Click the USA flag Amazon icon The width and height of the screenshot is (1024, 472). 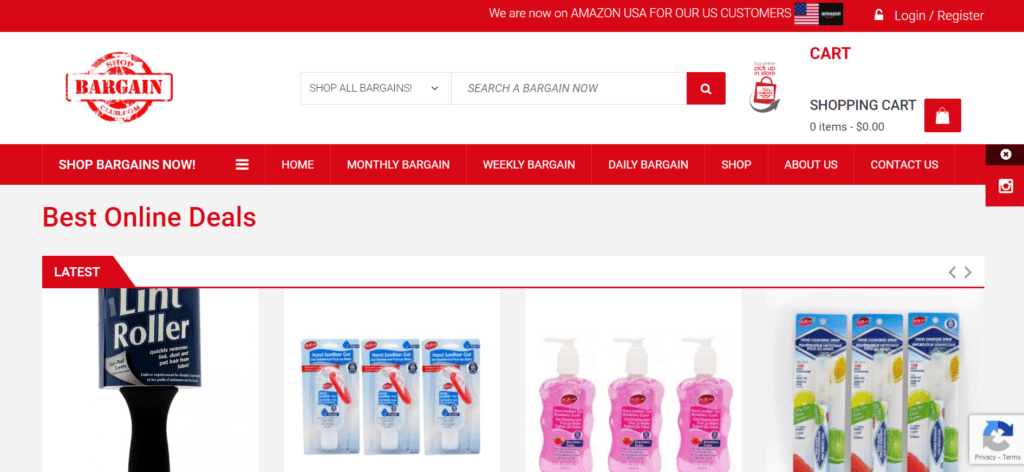pyautogui.click(x=818, y=14)
